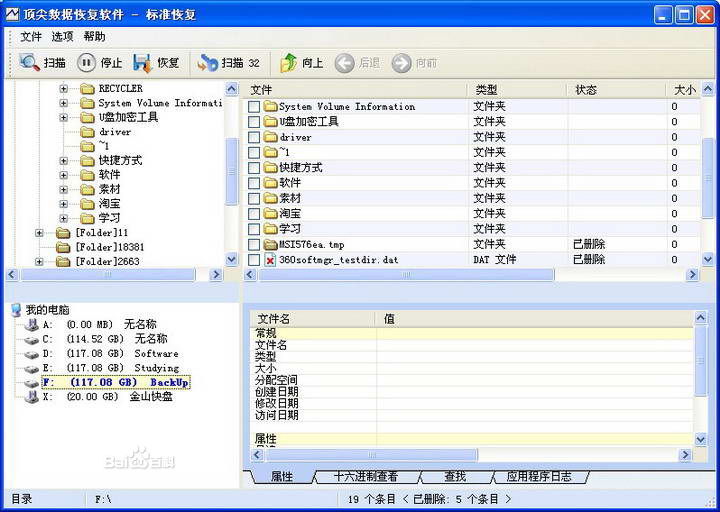Click the deleted 360softmgr_testdir.dat file icon

tap(270, 260)
